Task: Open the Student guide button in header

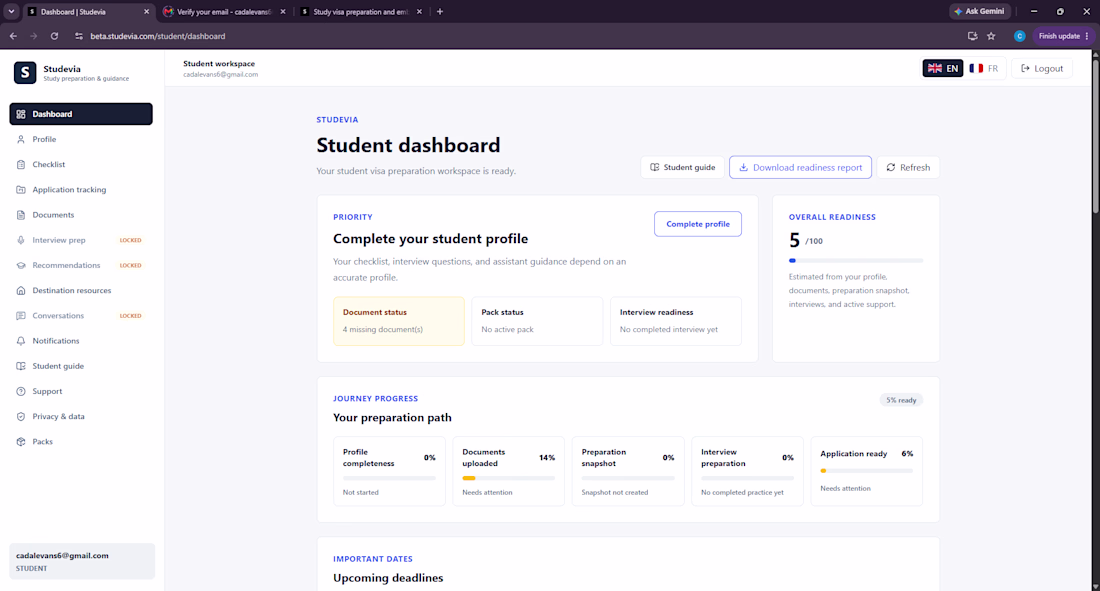Action: click(x=683, y=167)
